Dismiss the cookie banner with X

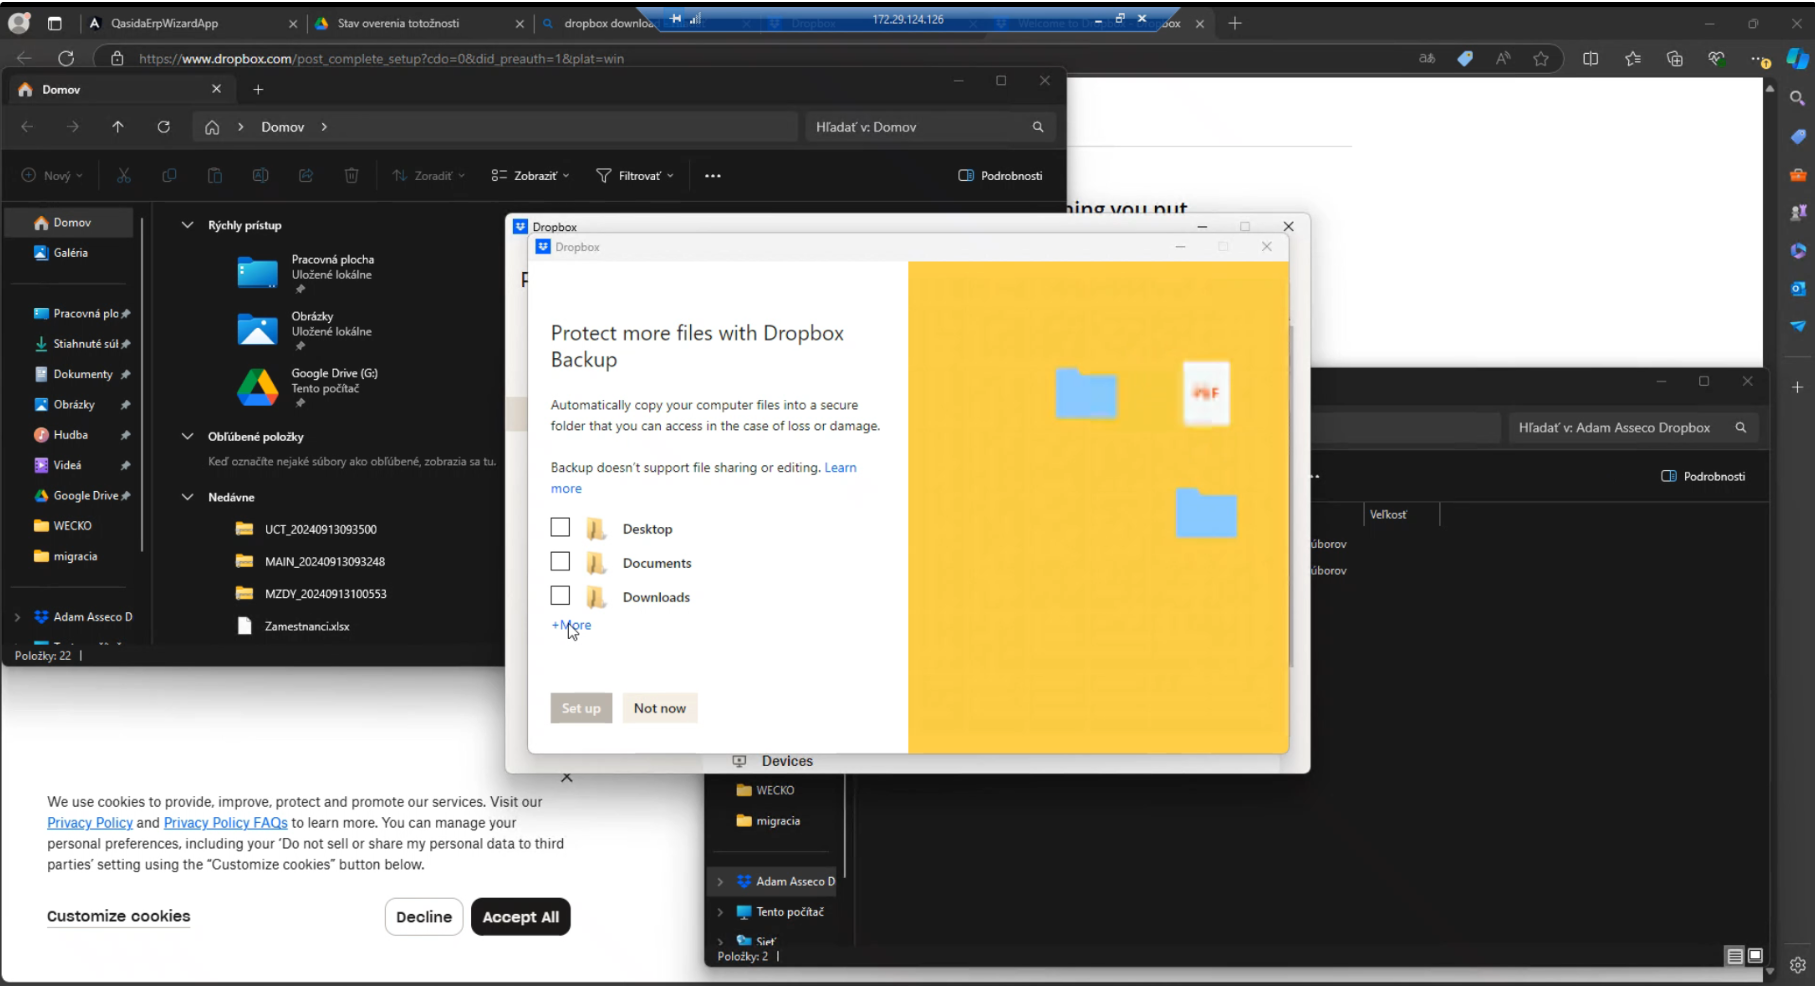[x=567, y=777]
